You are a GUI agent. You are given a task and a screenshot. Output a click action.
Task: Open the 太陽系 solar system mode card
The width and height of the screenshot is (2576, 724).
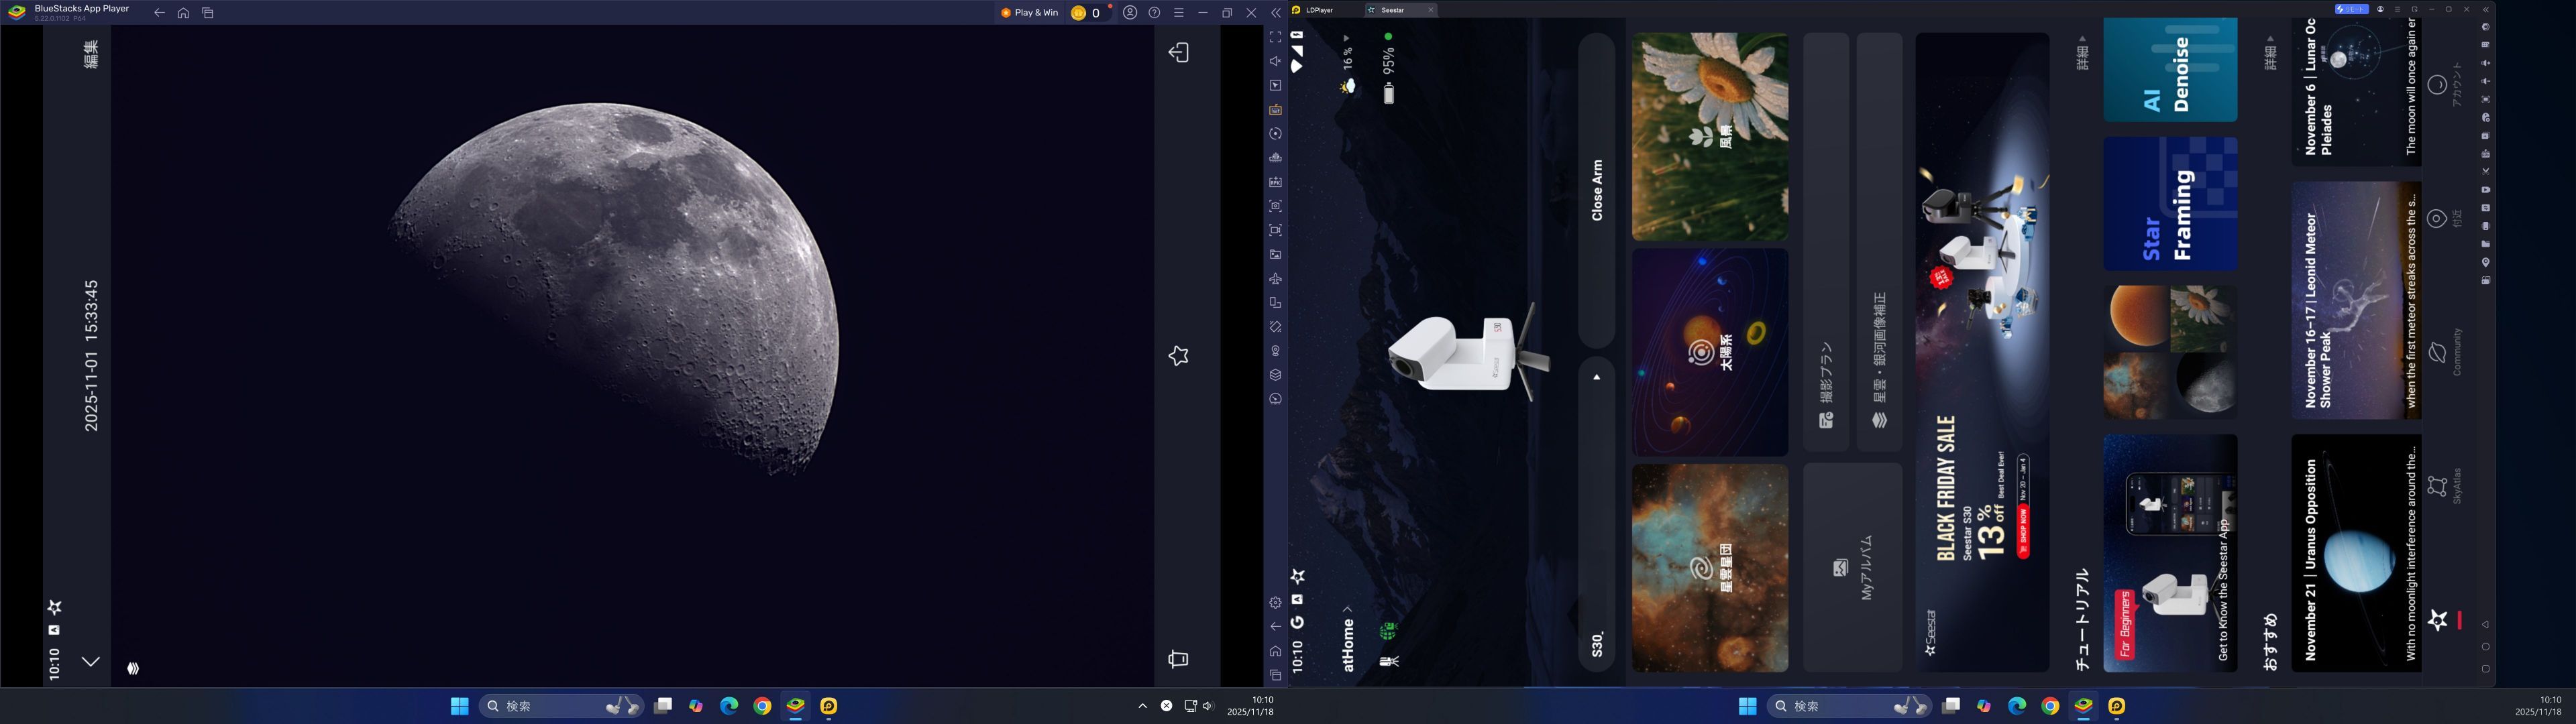tap(1709, 352)
